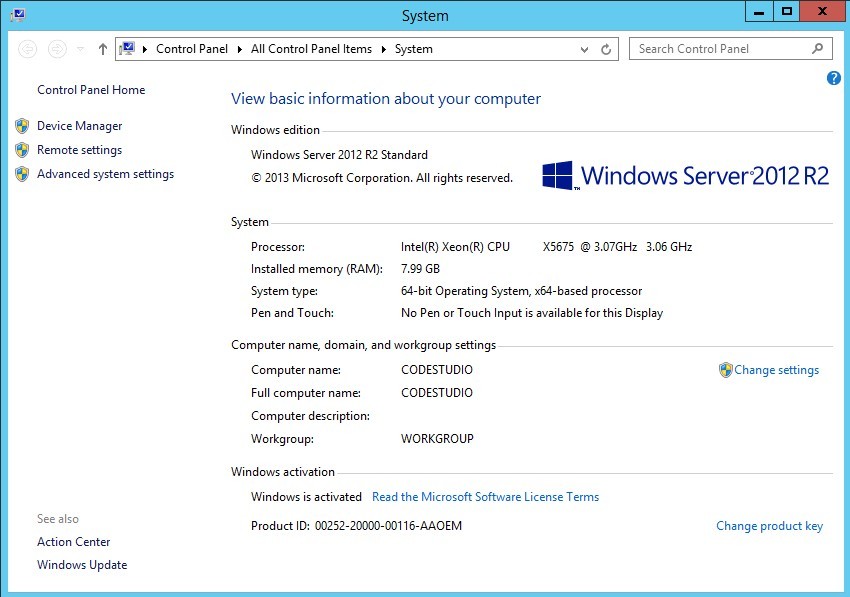Click Change settings for computer name
Viewport: 850px width, 597px height.
(776, 370)
